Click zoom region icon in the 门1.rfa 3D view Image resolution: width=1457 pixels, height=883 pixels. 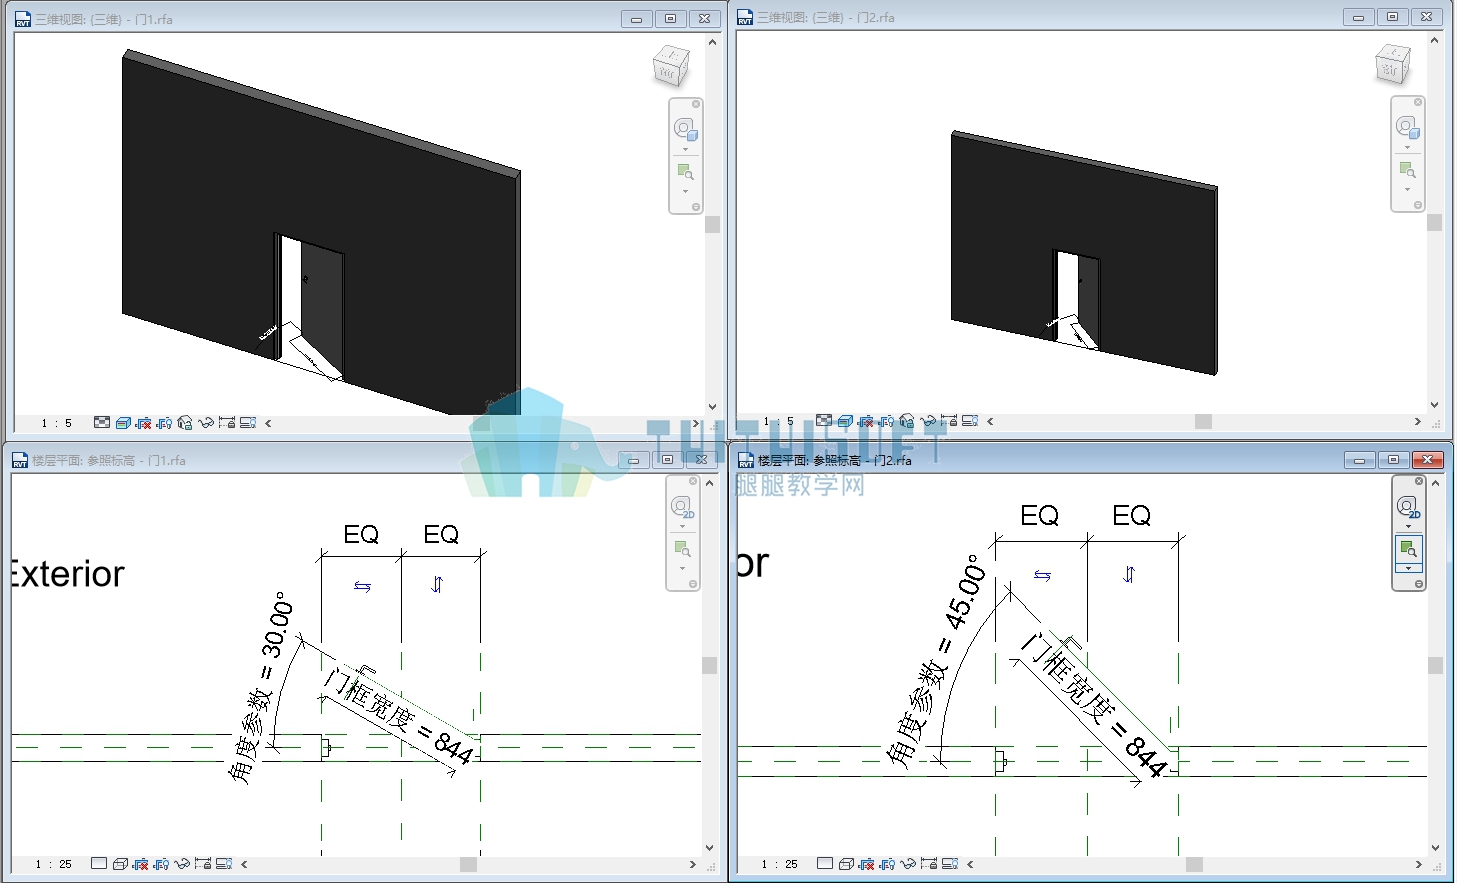[685, 172]
